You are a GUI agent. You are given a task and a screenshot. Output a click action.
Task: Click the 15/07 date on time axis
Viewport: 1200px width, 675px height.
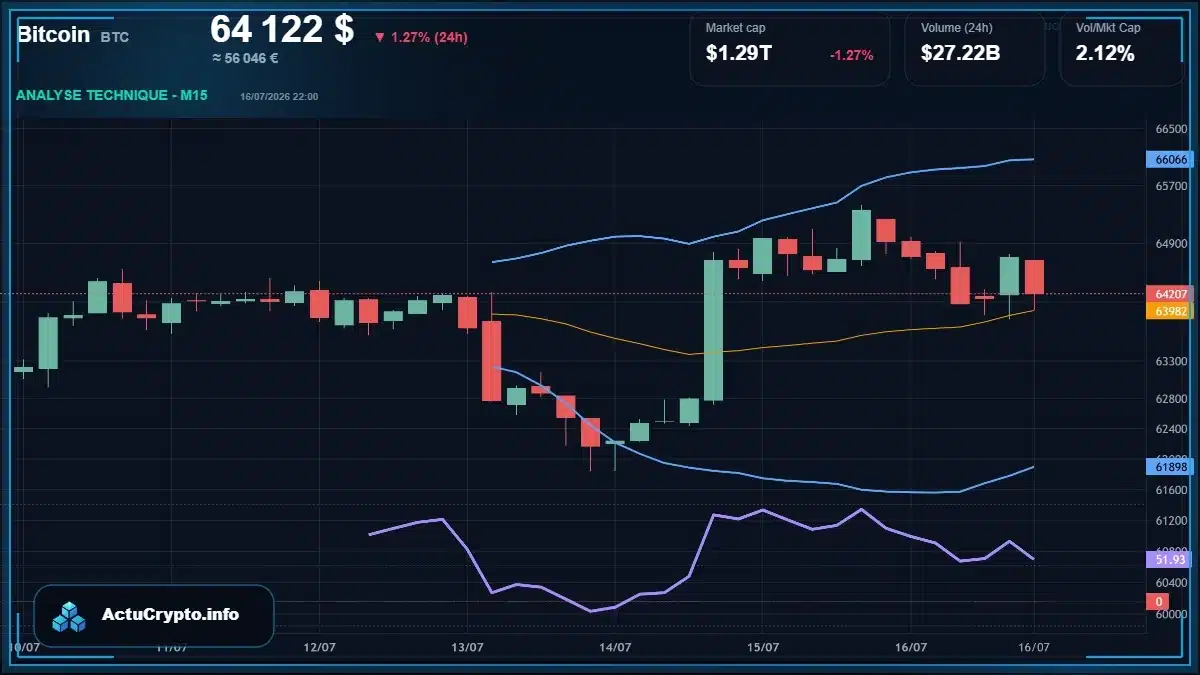[x=762, y=647]
